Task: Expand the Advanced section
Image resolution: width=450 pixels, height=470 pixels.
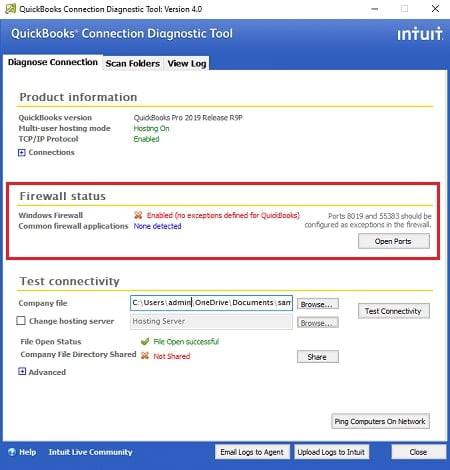Action: point(22,371)
